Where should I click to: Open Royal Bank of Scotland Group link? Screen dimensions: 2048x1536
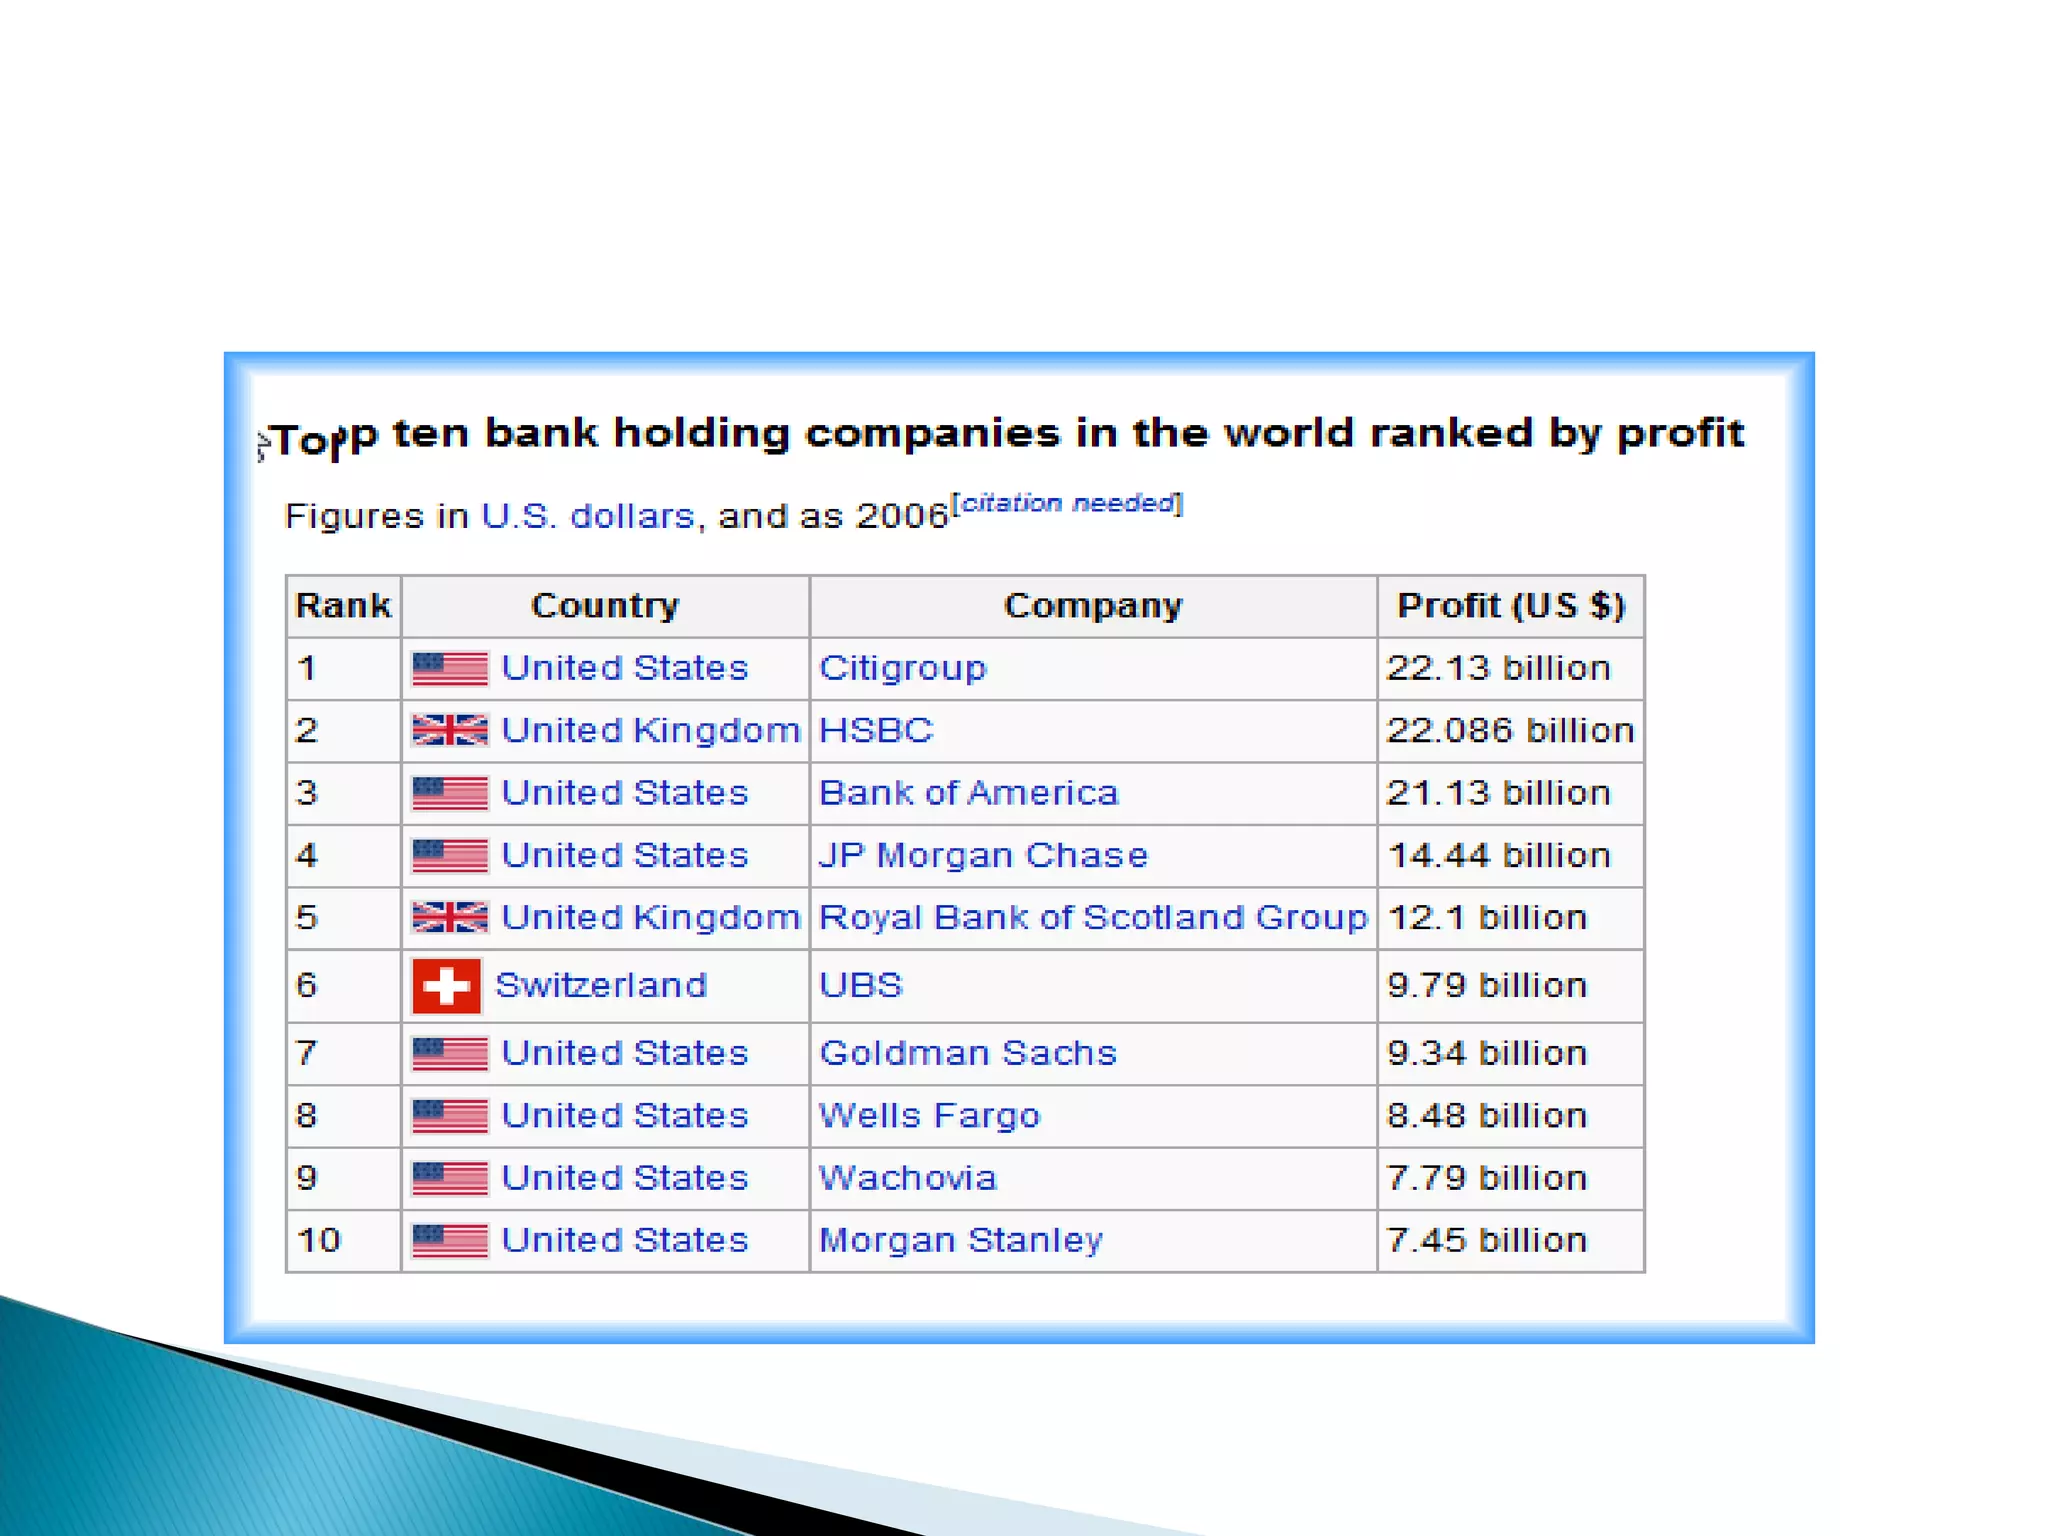point(1092,917)
